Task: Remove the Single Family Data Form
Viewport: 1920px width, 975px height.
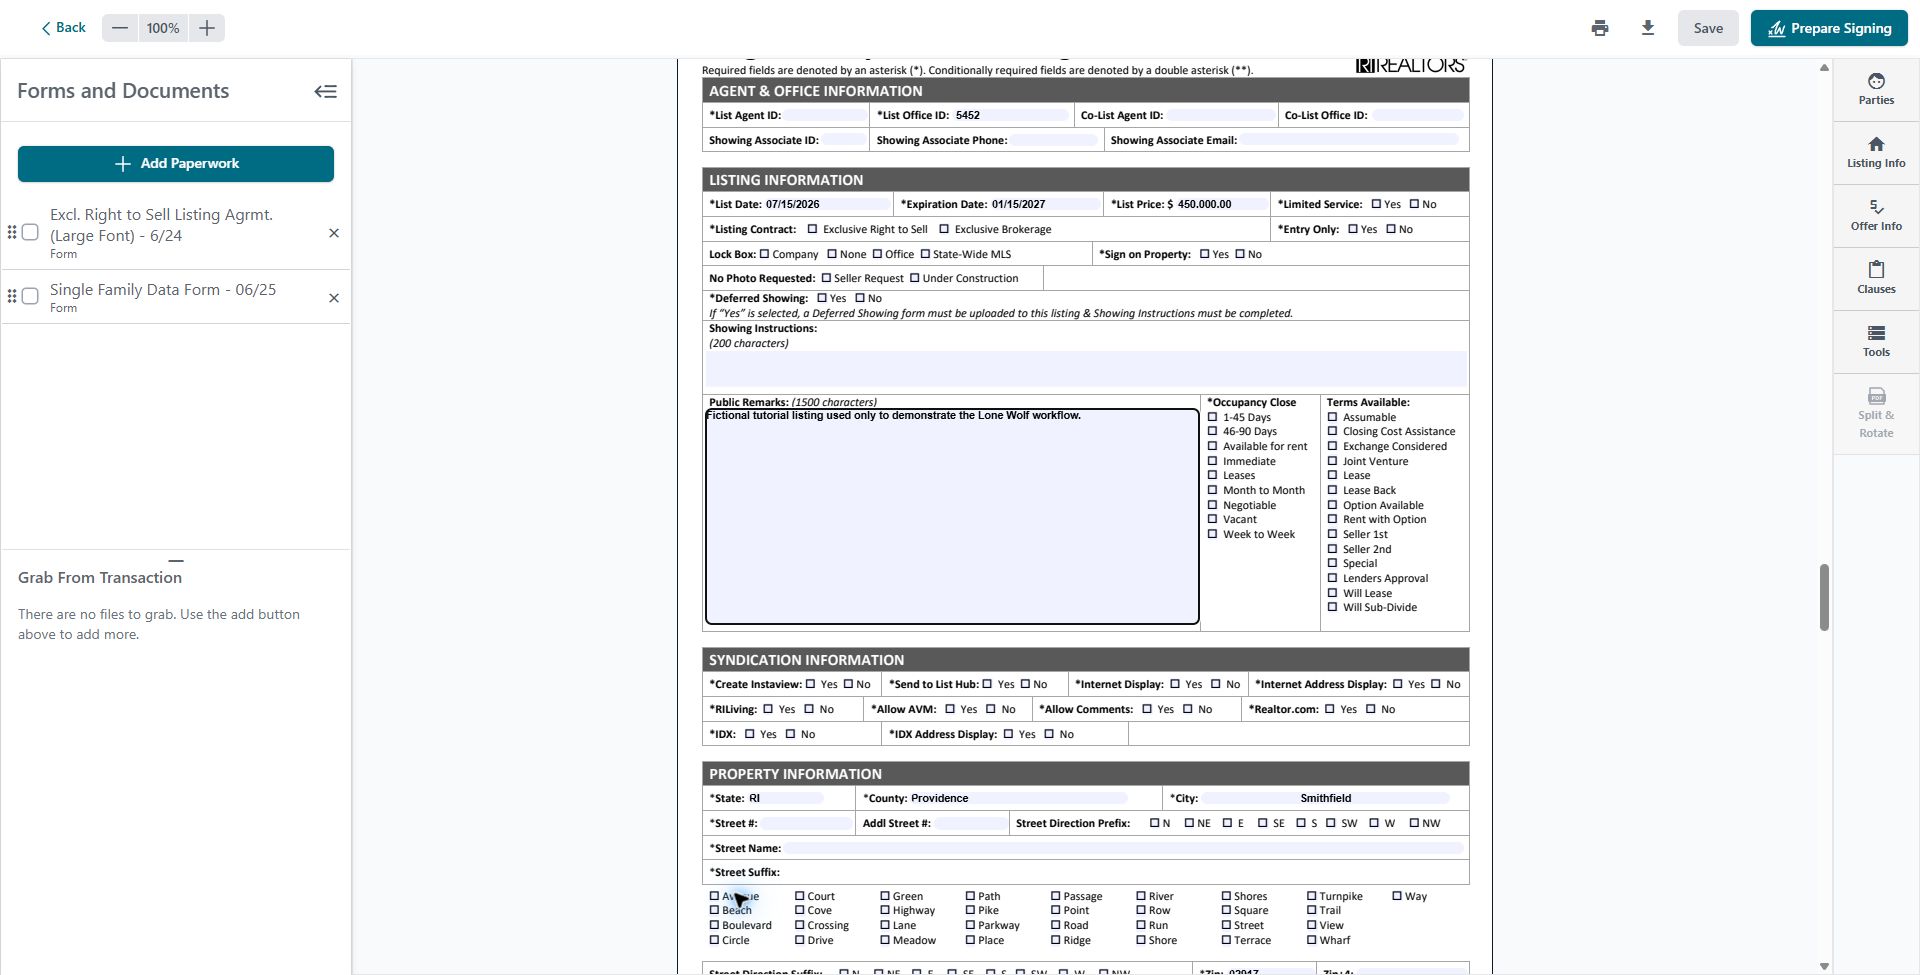Action: click(334, 298)
